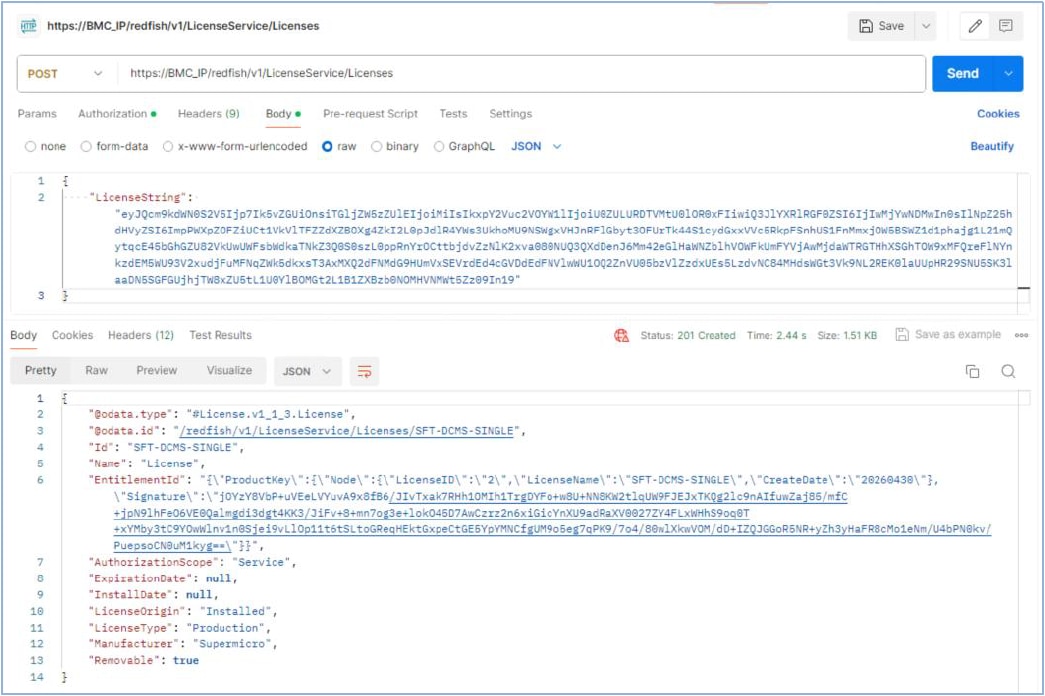Click the "LicenseType": "Production" line
Image resolution: width=1045 pixels, height=696 pixels.
tap(179, 628)
